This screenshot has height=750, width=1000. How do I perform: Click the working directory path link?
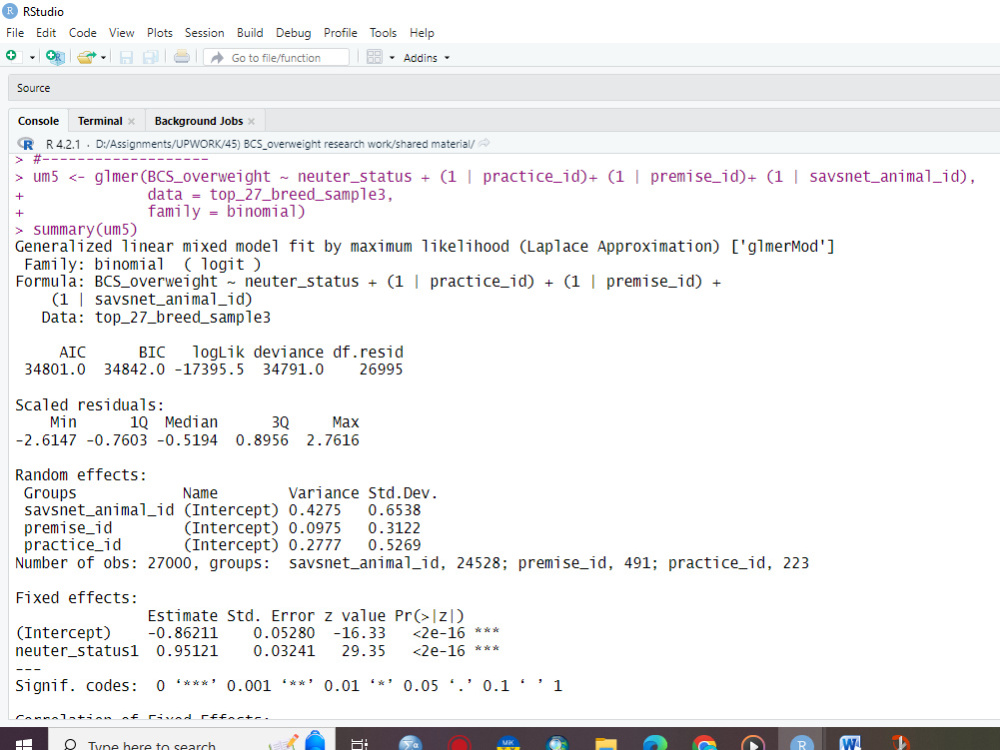click(x=280, y=143)
